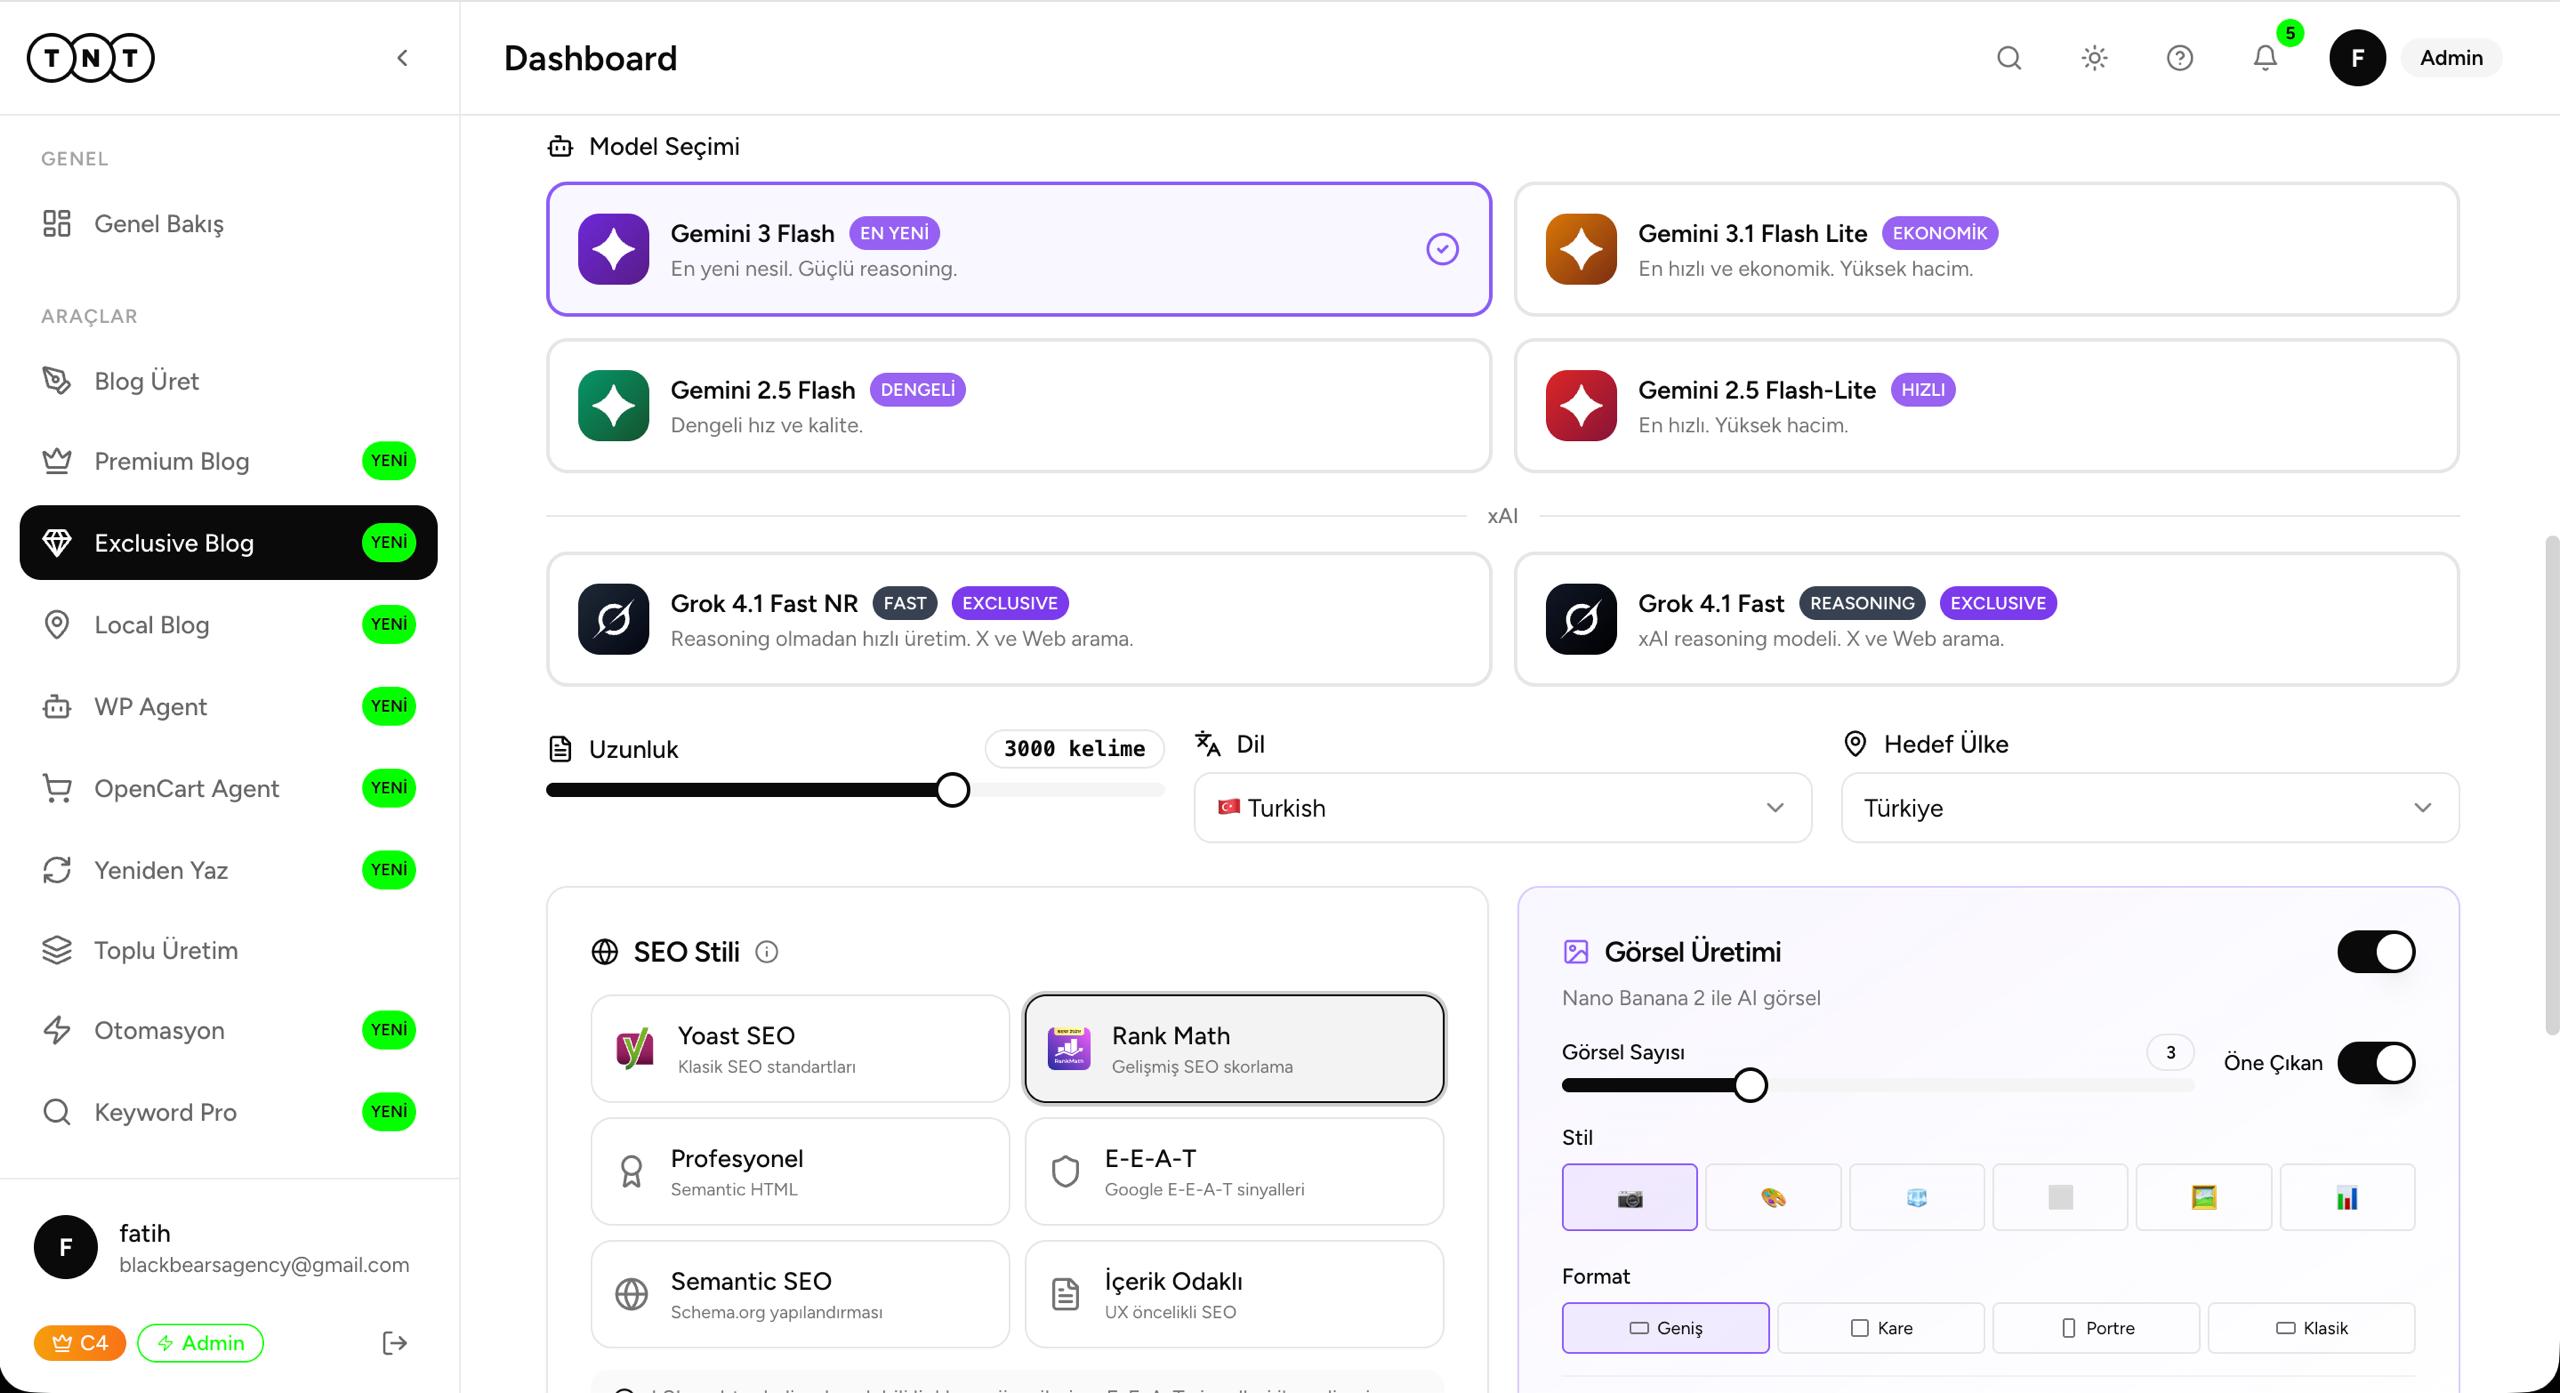Pick the Profesyonel SEO style
Image resolution: width=2560 pixels, height=1393 pixels.
[800, 1172]
